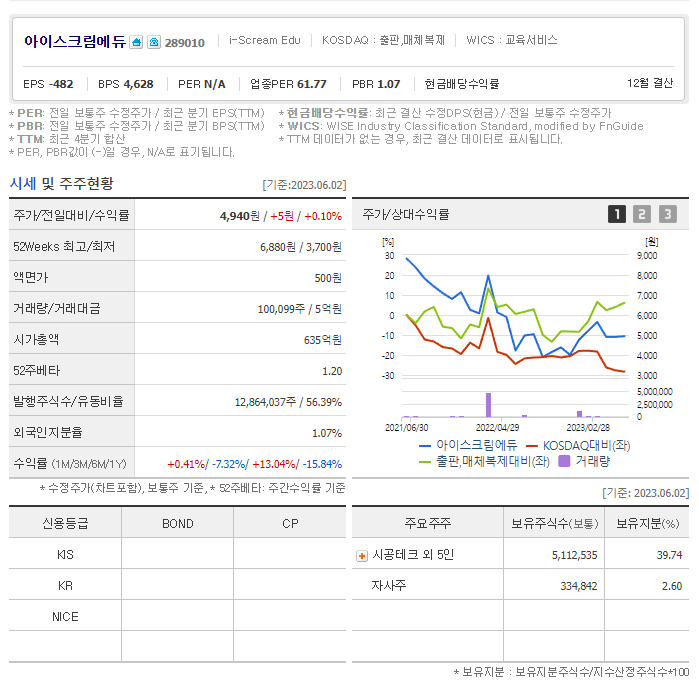
Task: Click the 주가/상대수익률 chart title
Action: pyautogui.click(x=406, y=214)
